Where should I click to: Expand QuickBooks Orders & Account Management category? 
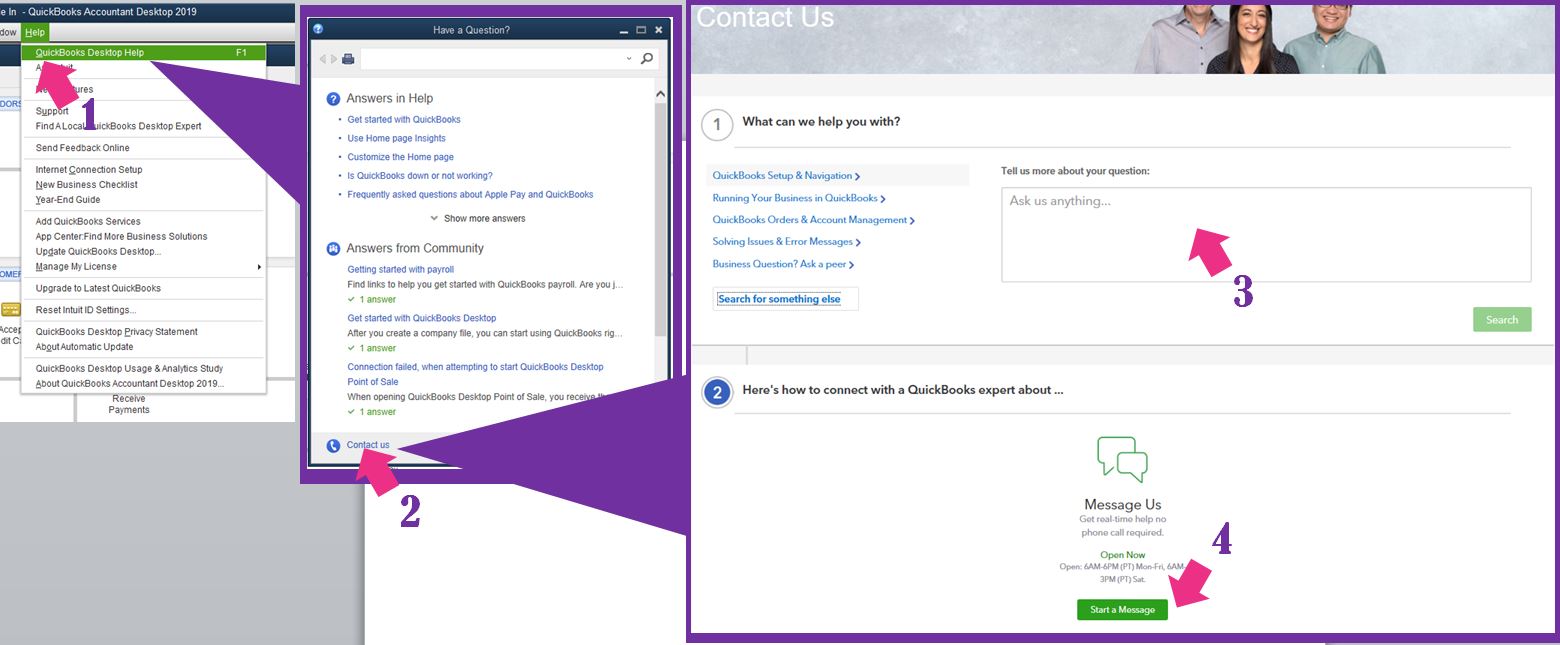click(x=813, y=220)
